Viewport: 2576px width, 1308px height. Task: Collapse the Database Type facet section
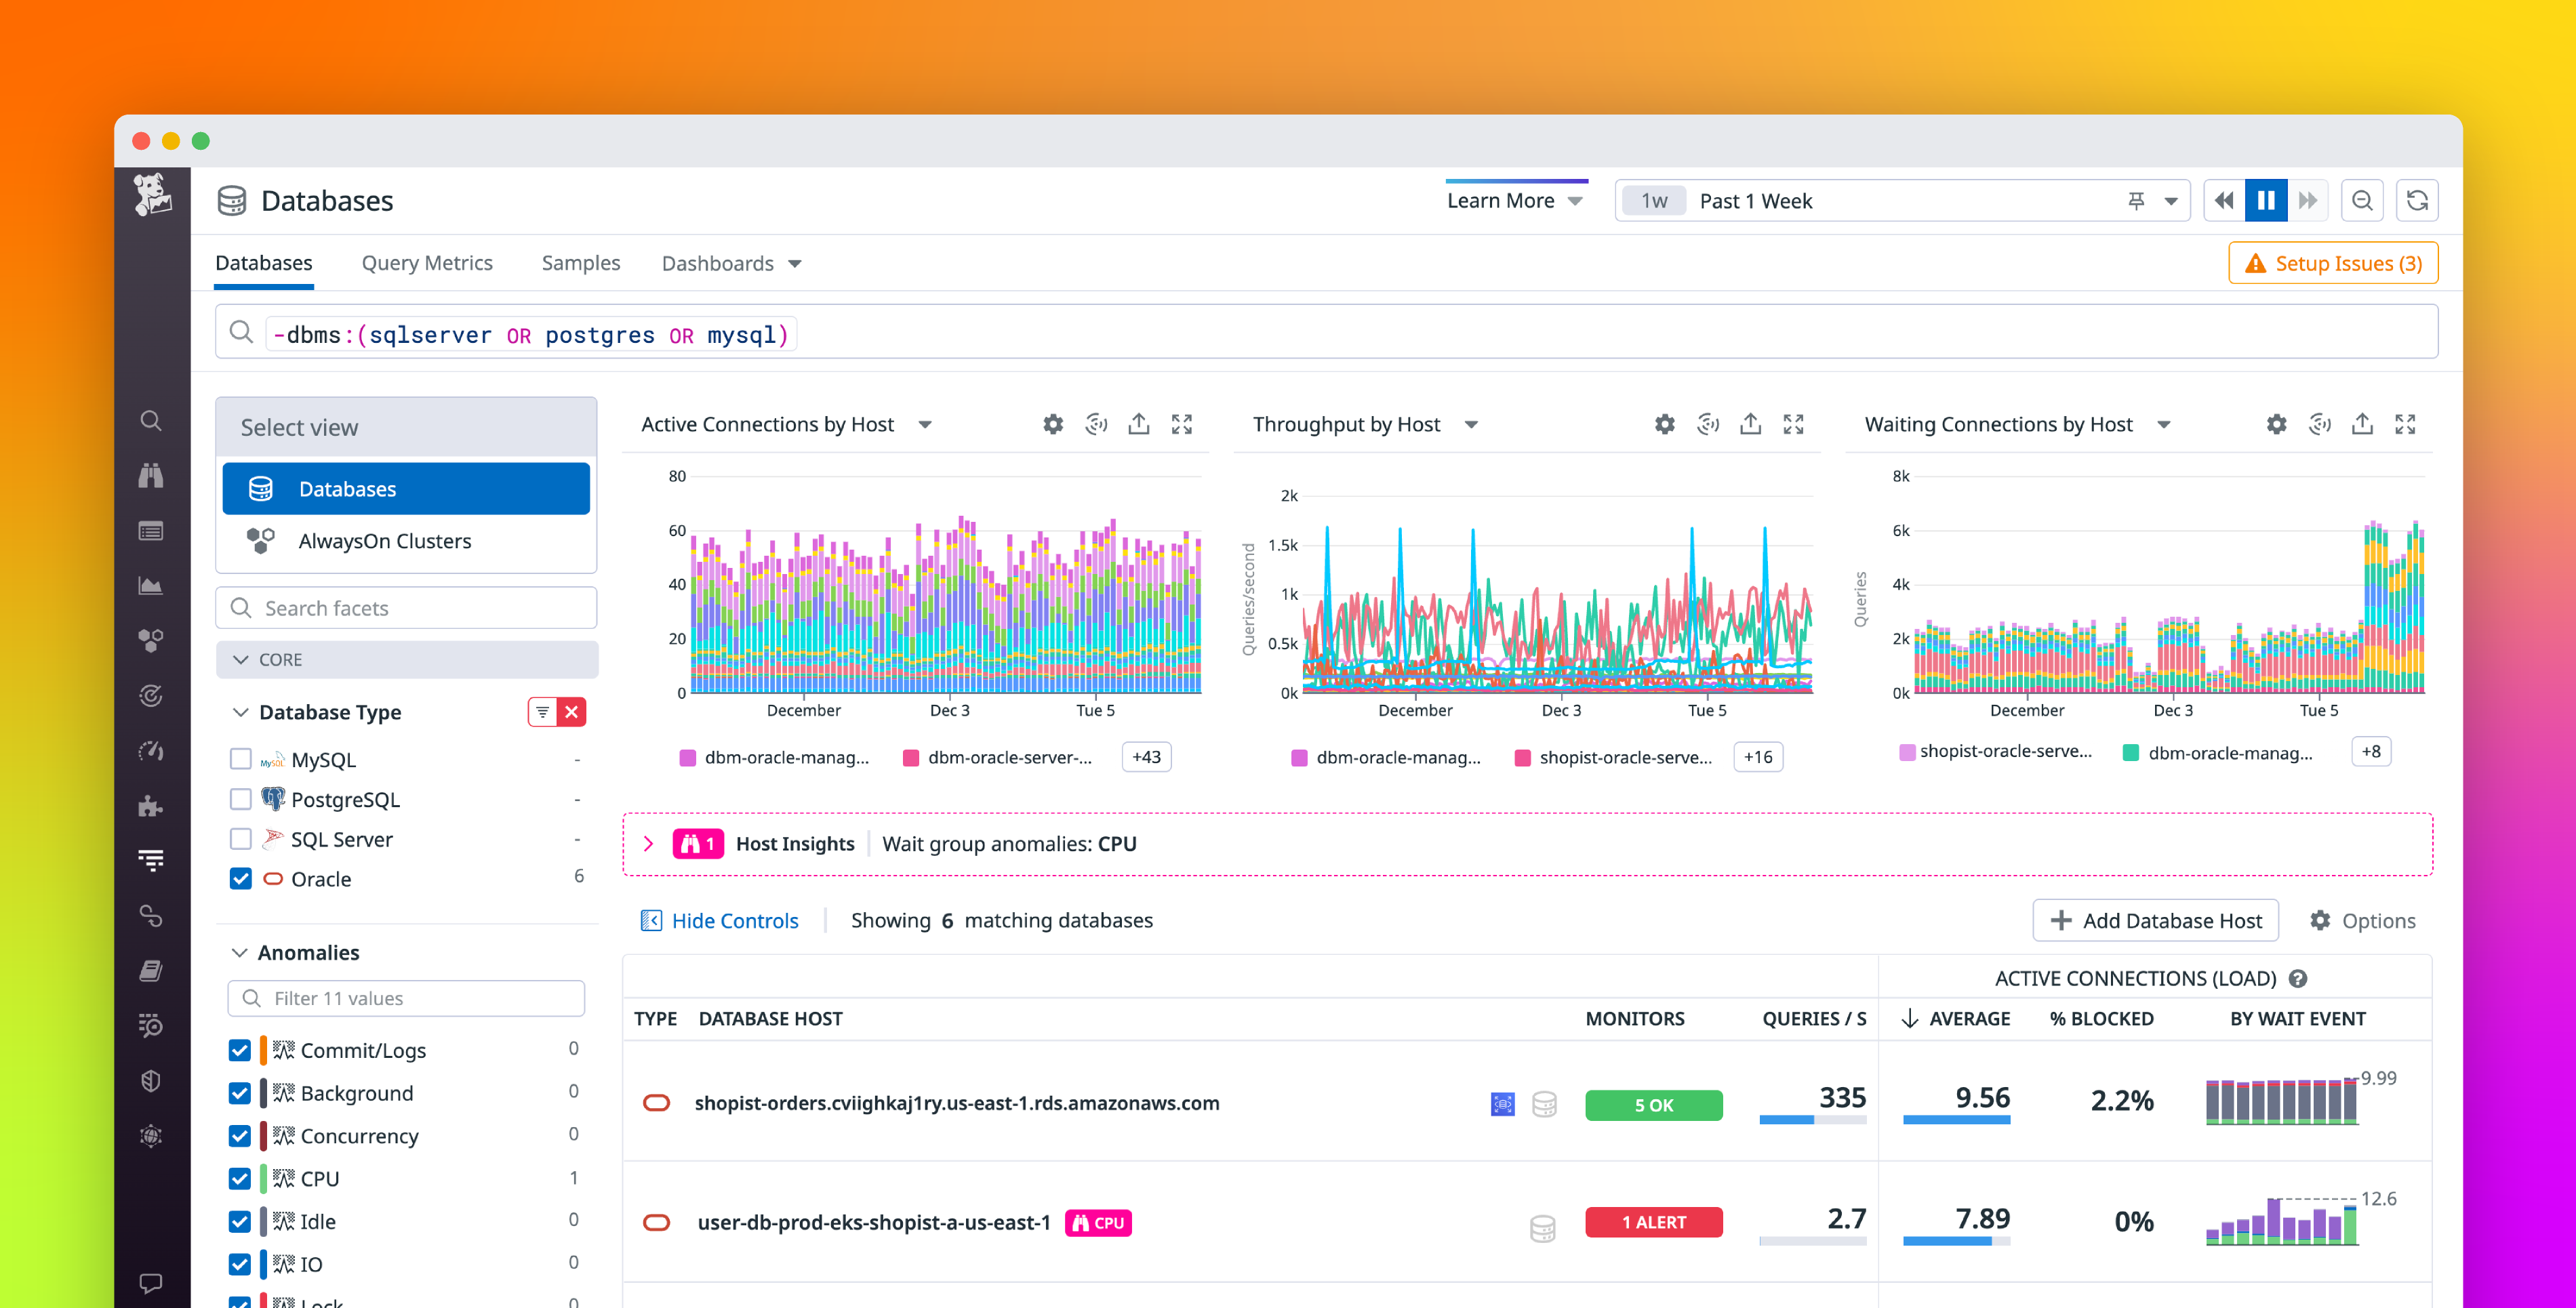[x=240, y=711]
